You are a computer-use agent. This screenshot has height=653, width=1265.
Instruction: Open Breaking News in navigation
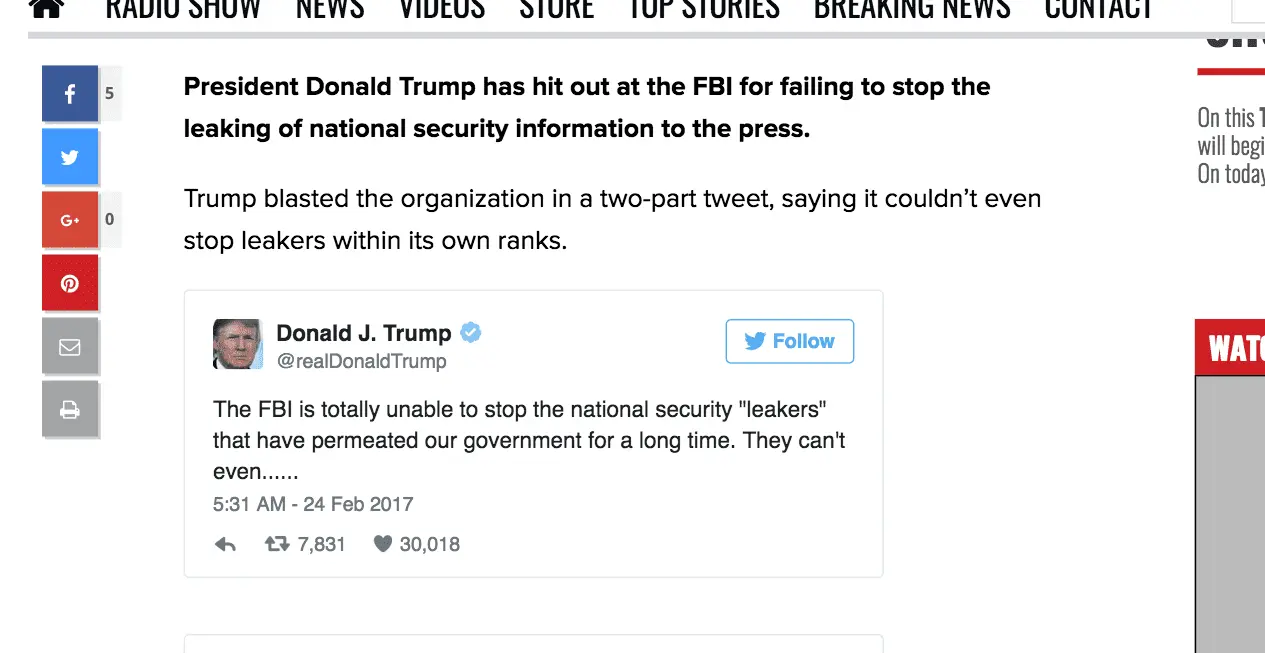(x=911, y=8)
